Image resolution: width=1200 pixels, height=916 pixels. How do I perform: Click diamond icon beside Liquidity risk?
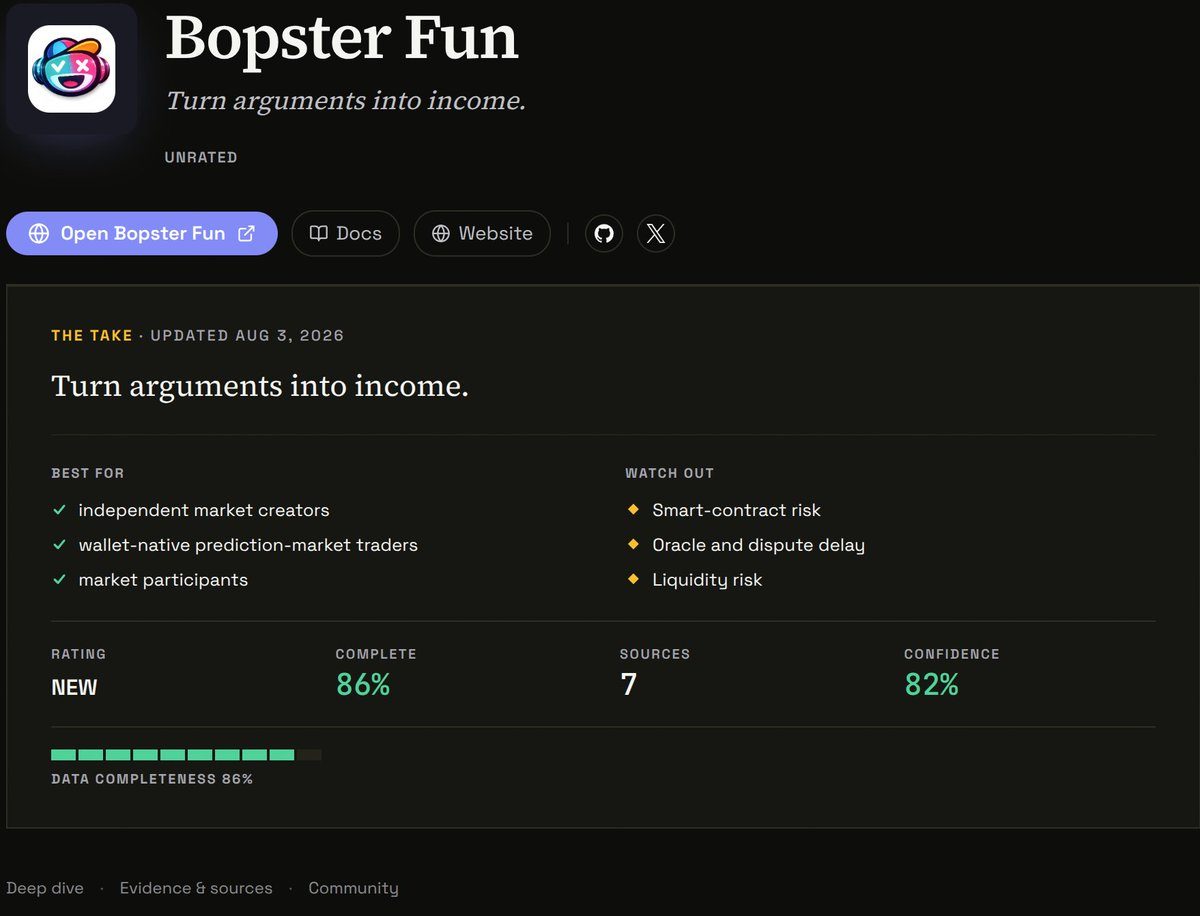[633, 579]
